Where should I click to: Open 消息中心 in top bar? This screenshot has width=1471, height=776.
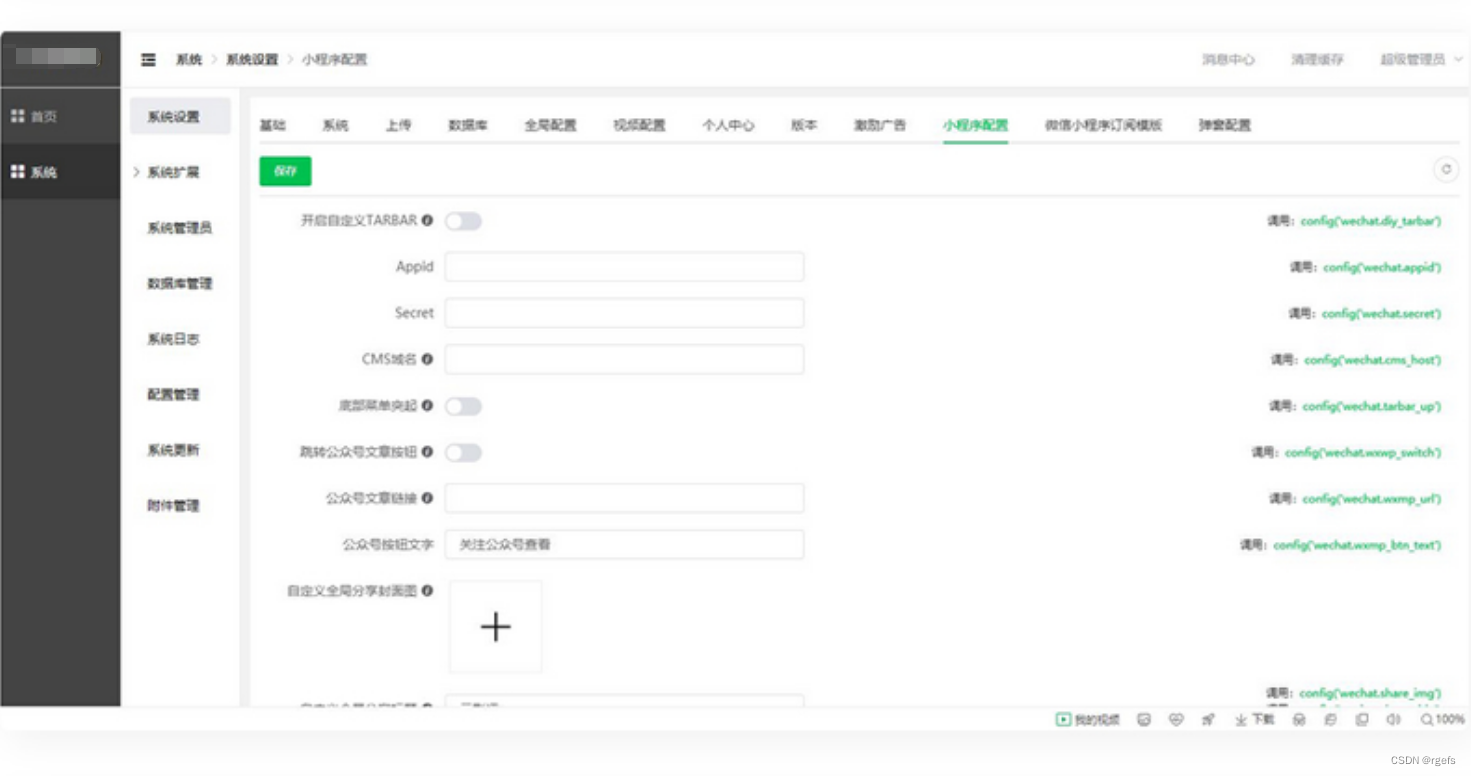pos(1228,60)
